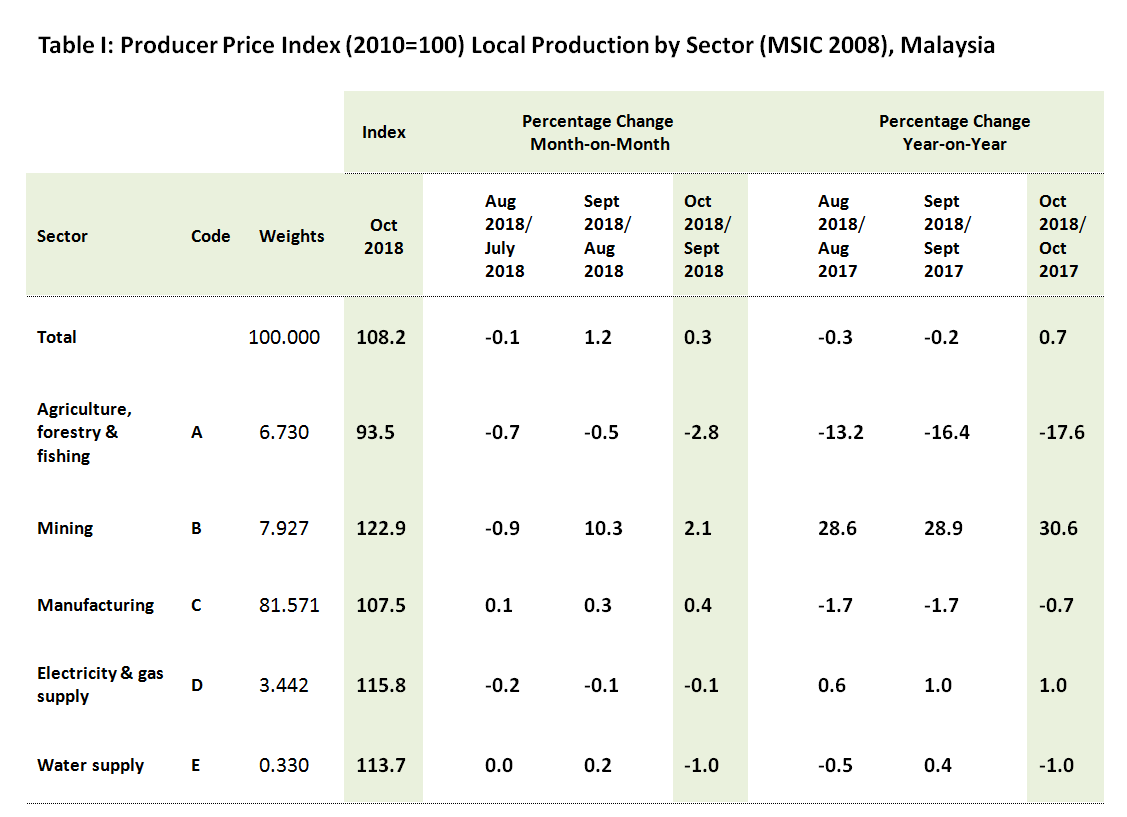Select the Manufacturing weight 81.571
The width and height of the screenshot is (1127, 817).
point(289,605)
